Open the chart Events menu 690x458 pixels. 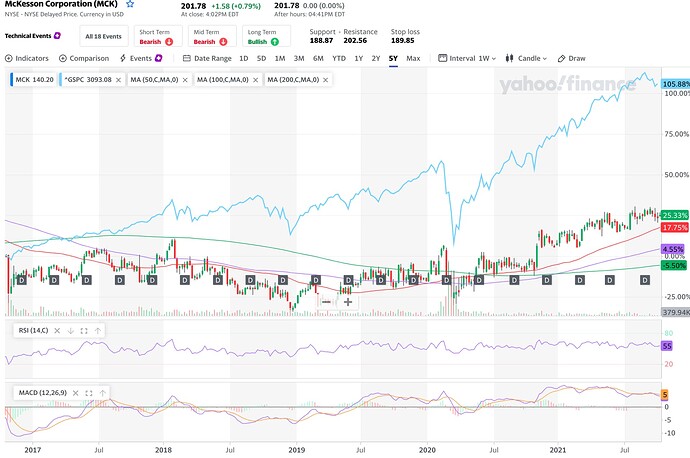141,58
